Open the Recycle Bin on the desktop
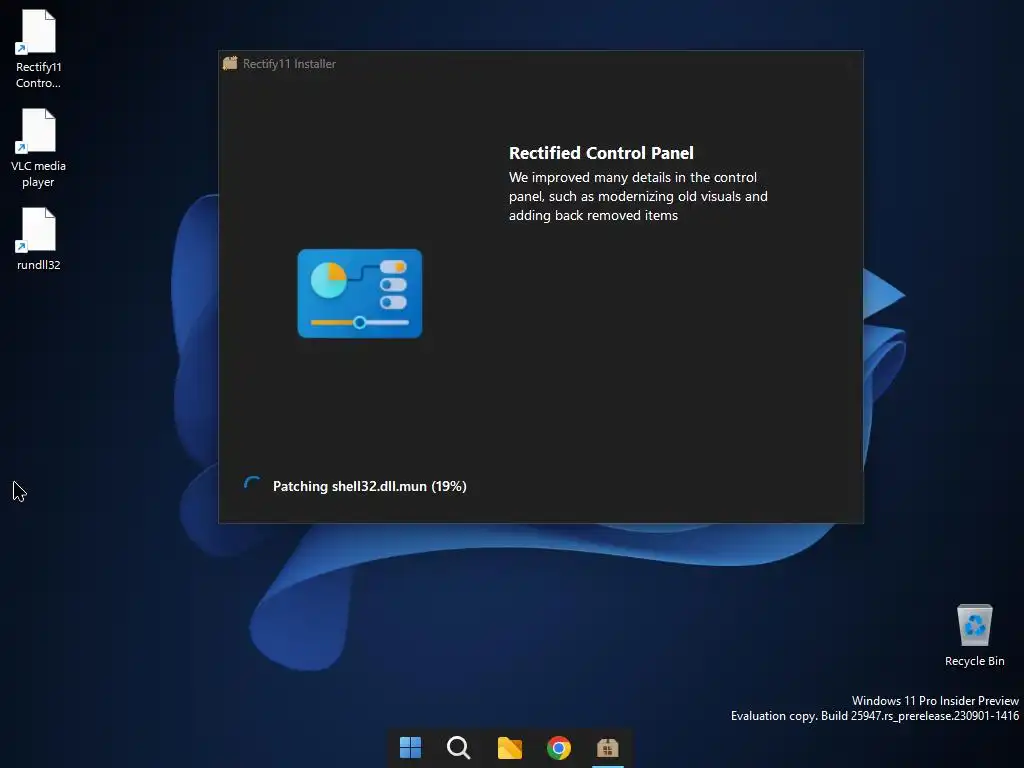Viewport: 1024px width, 768px height. (x=974, y=635)
